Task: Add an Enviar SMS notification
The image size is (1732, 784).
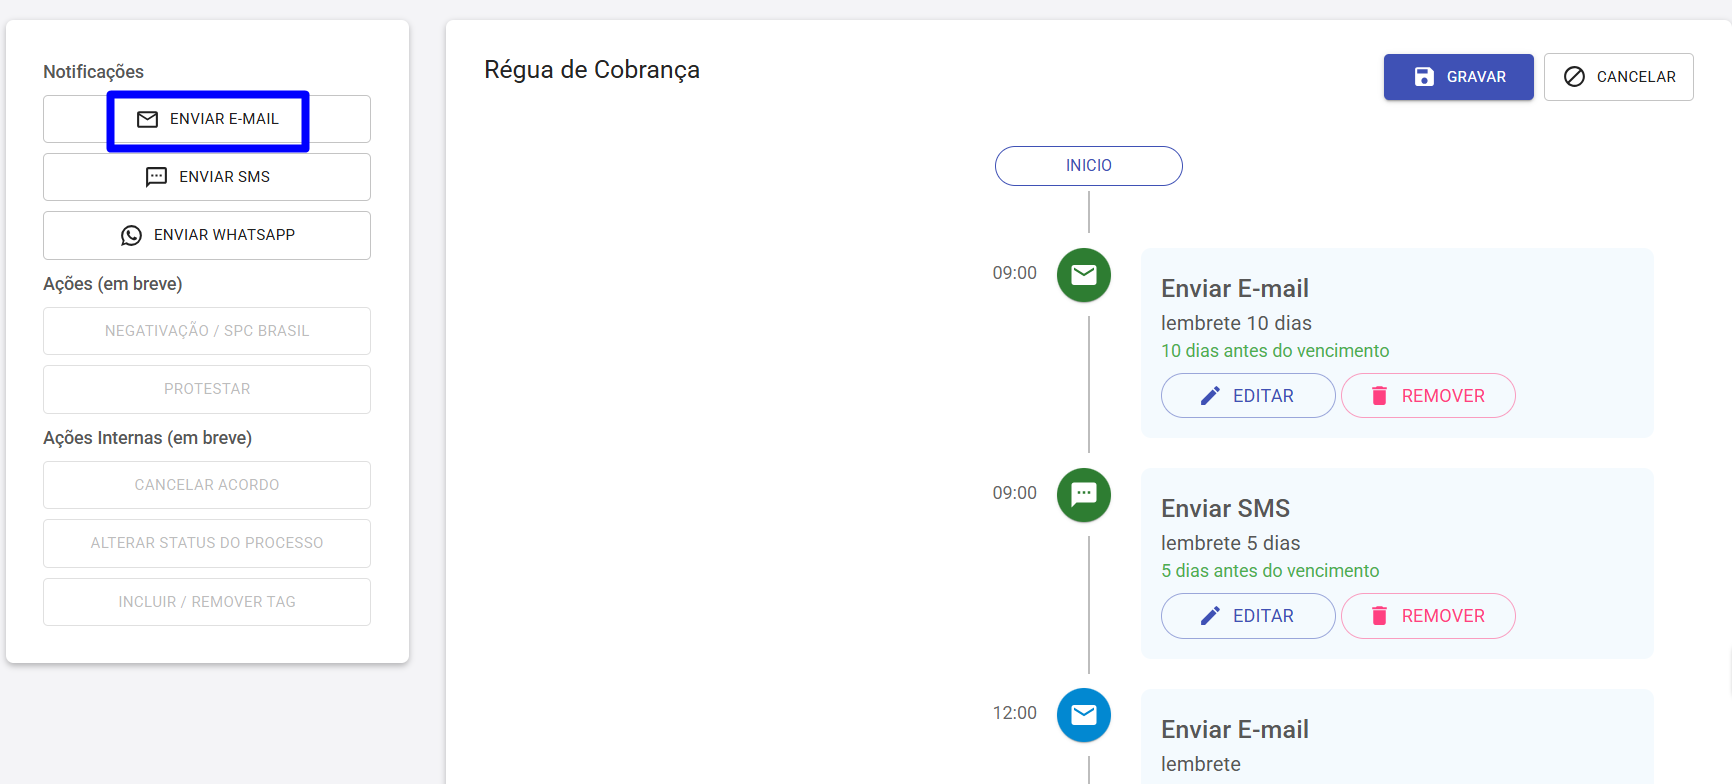Action: (207, 177)
